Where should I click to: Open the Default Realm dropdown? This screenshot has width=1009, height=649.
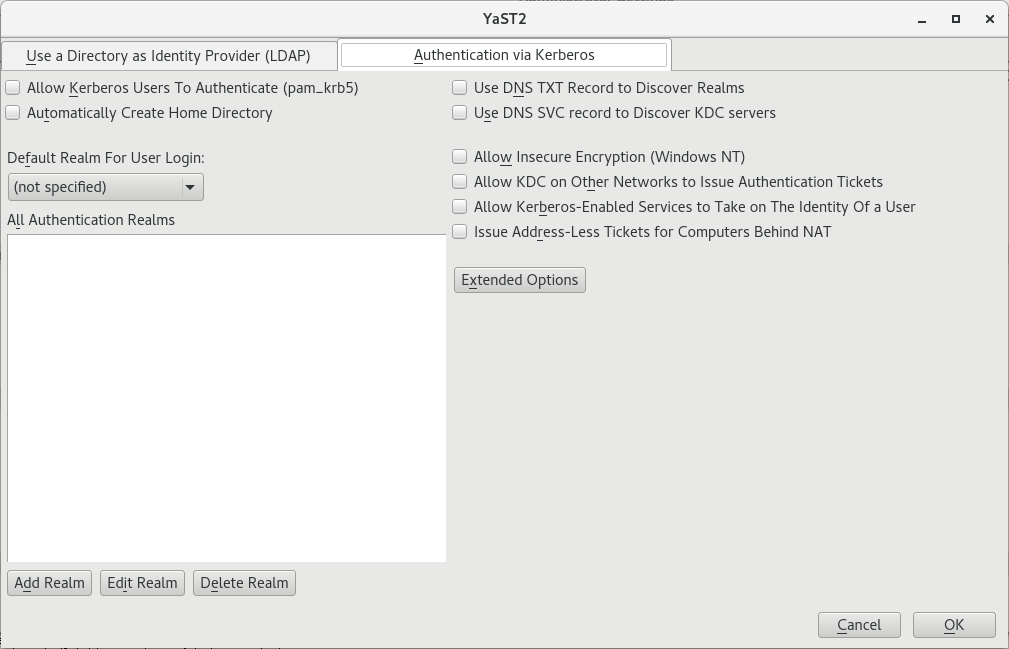point(105,187)
